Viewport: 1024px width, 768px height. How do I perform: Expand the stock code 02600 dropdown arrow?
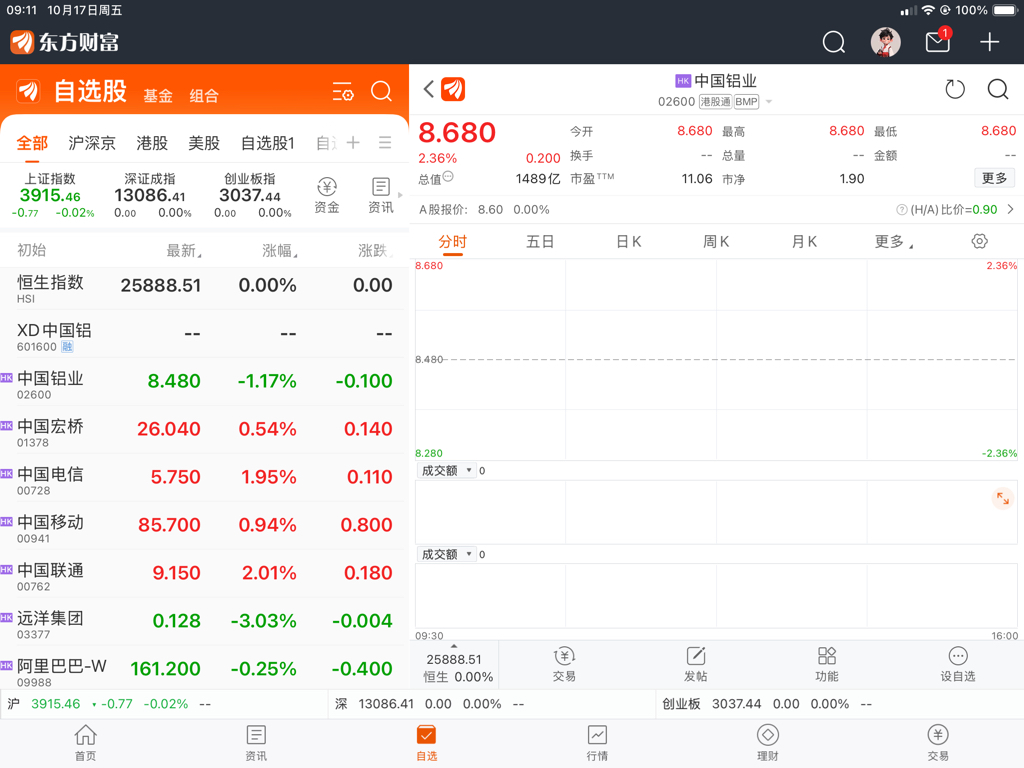tap(769, 102)
